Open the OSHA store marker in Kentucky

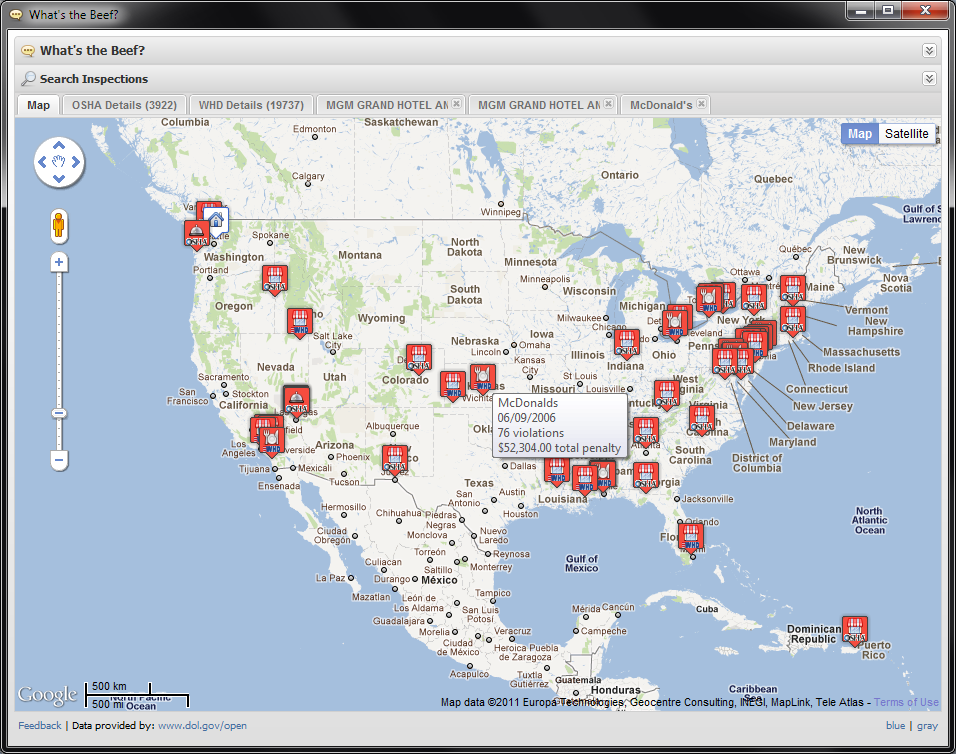(667, 394)
